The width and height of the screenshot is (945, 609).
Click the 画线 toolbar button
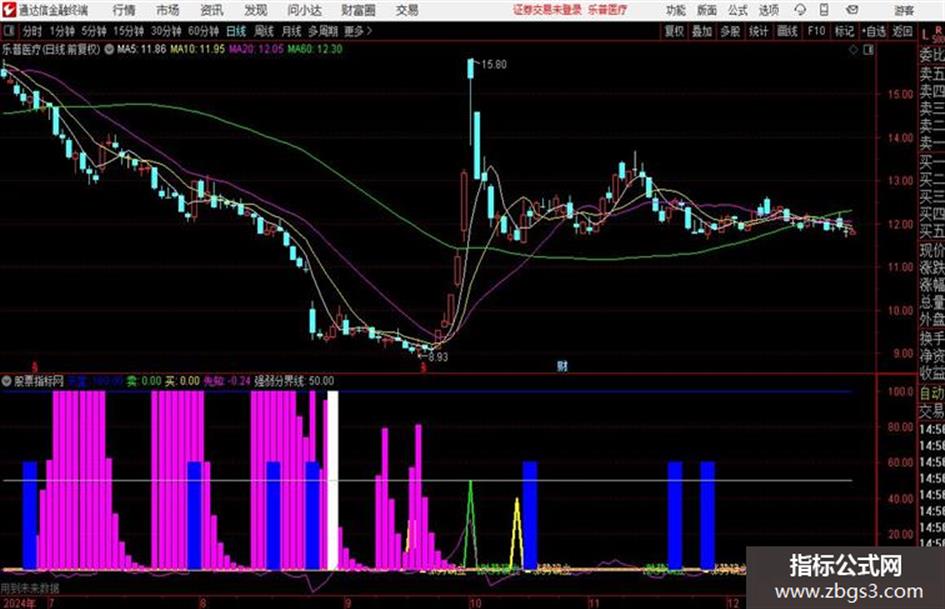787,31
